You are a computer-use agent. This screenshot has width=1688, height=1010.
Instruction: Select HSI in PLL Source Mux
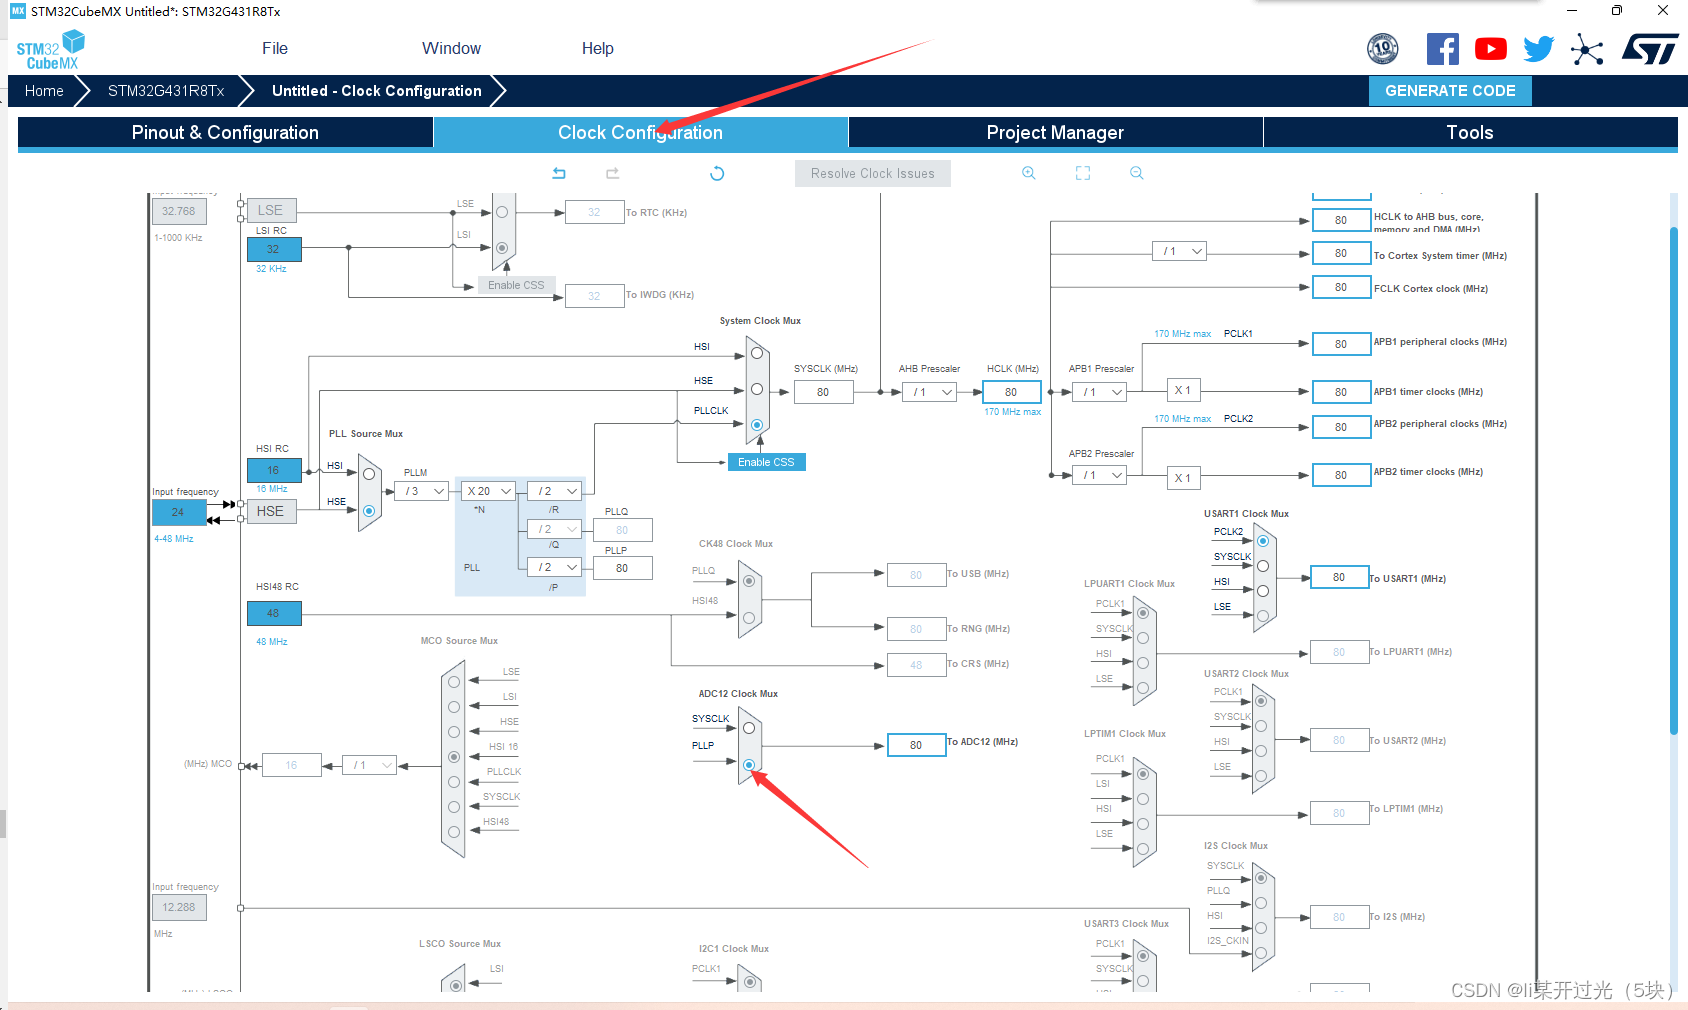(x=369, y=474)
